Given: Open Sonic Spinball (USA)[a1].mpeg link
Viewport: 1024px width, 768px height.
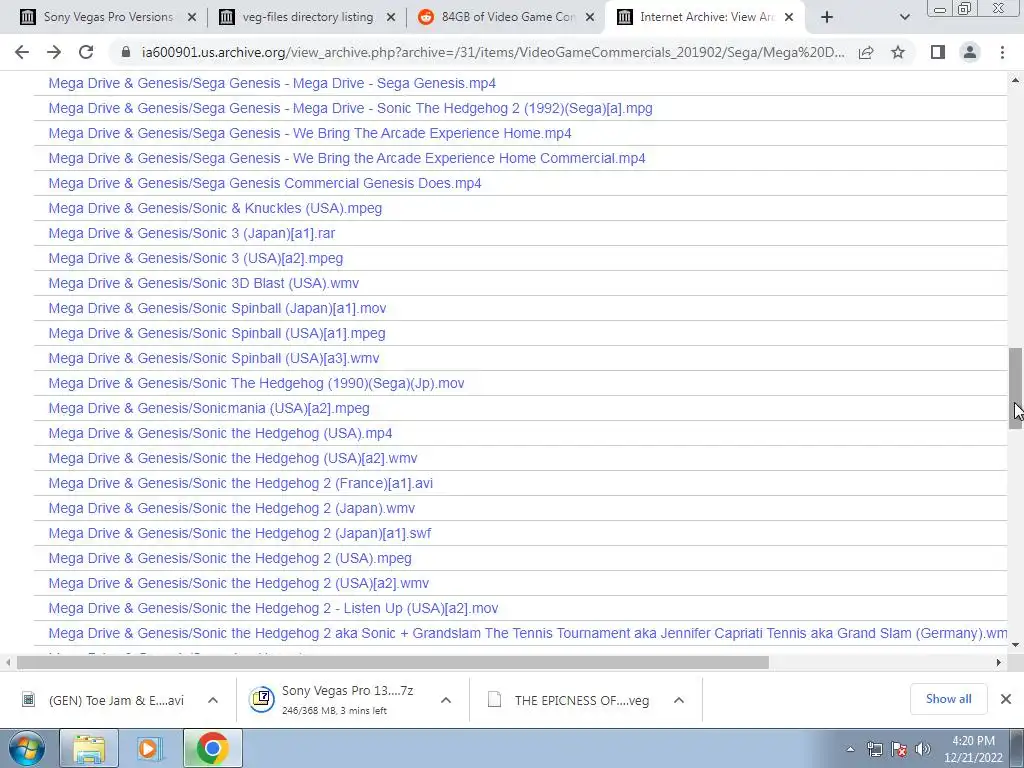Looking at the screenshot, I should point(217,334).
